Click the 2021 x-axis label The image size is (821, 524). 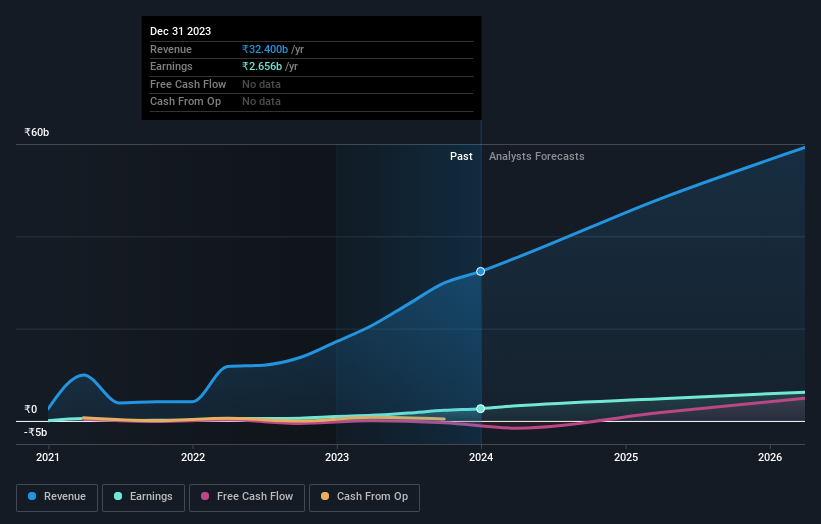coord(48,458)
